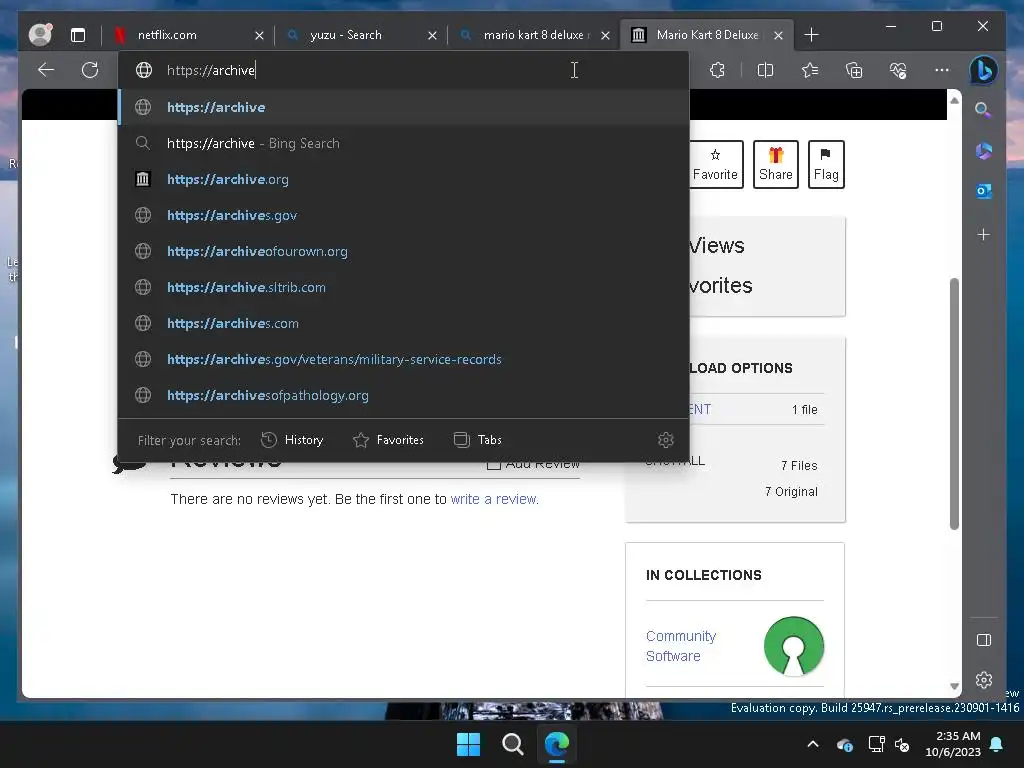Show hidden tray icons chevron
This screenshot has width=1024, height=768.
[813, 744]
